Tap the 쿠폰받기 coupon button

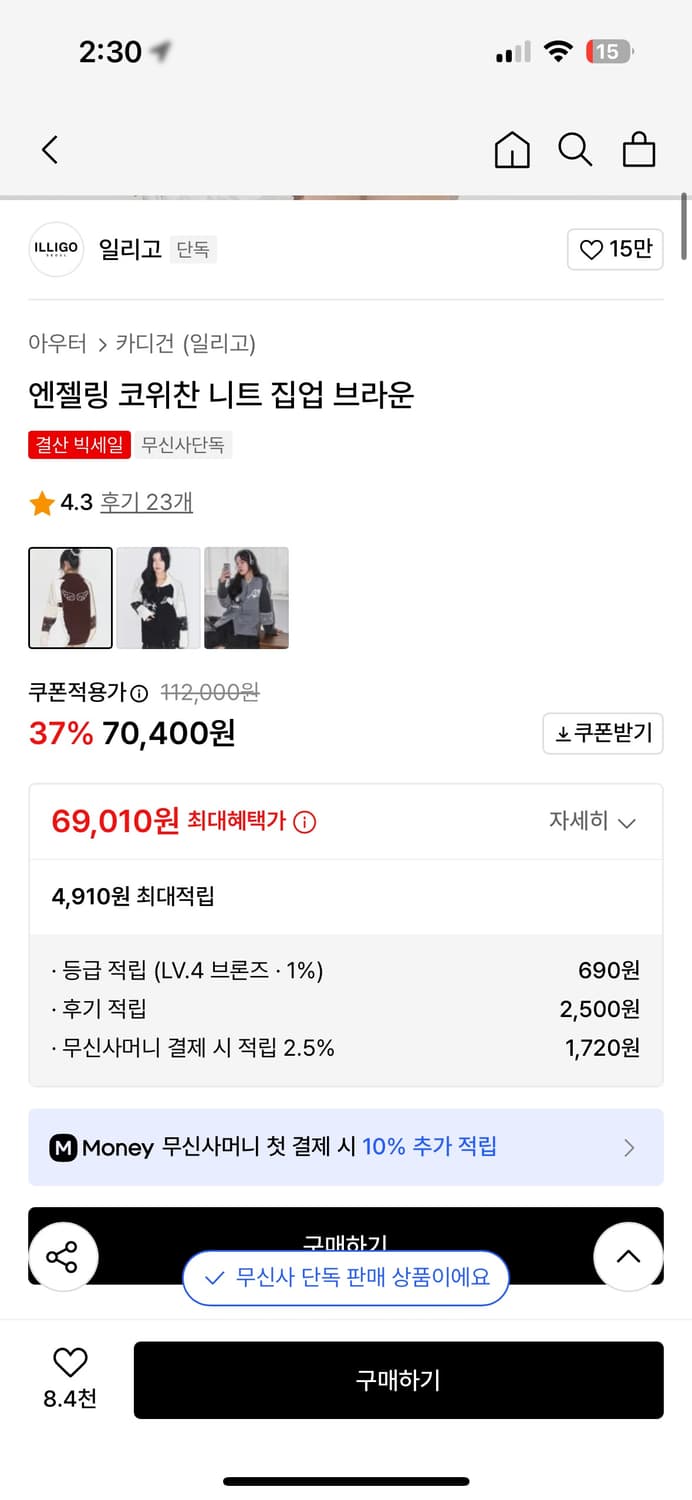(x=602, y=733)
